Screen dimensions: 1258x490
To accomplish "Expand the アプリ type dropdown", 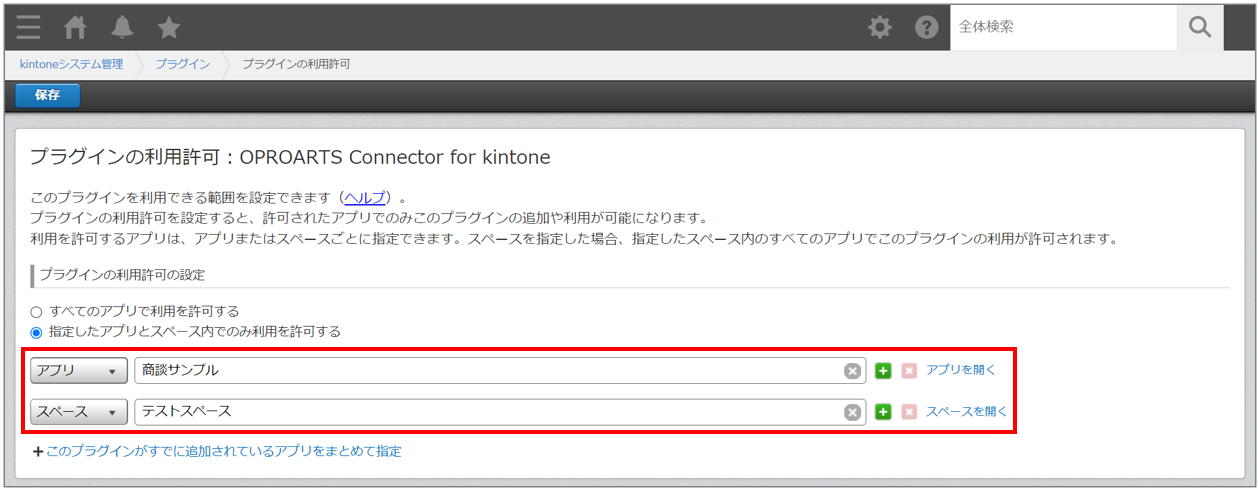I will click(x=79, y=371).
